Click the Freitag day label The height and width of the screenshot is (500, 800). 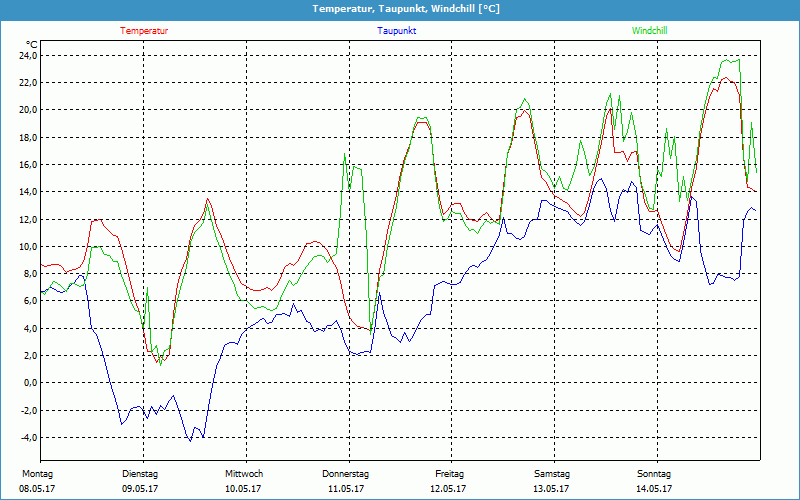[449, 474]
